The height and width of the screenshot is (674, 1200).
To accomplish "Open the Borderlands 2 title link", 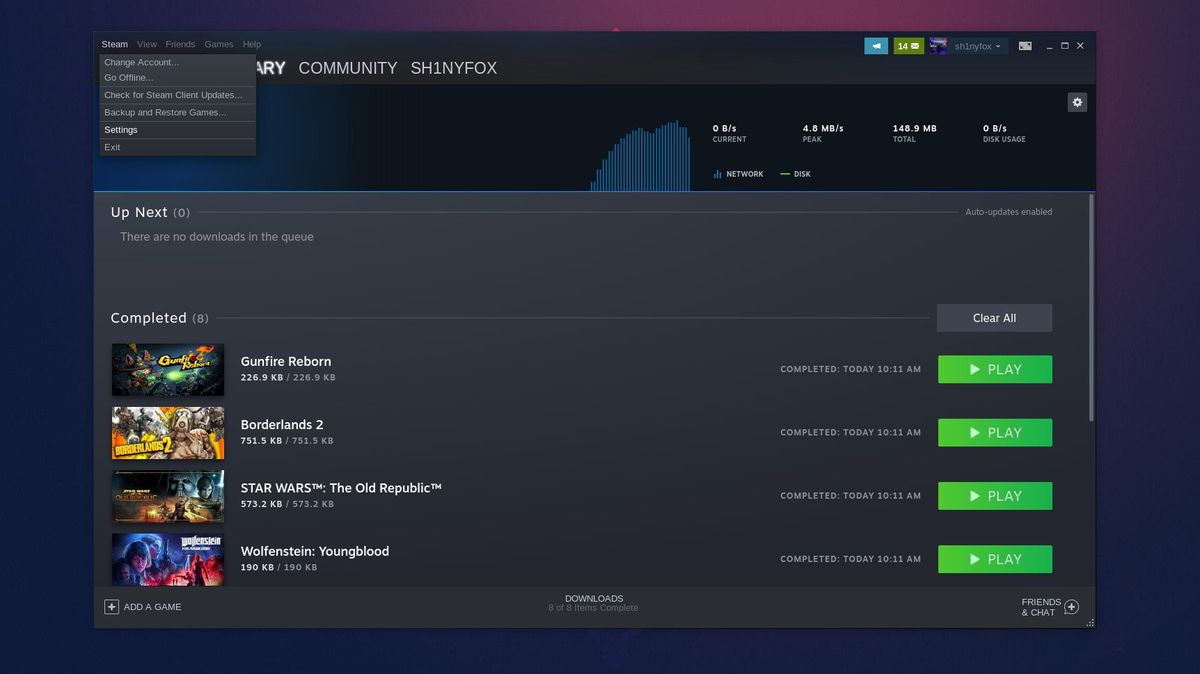I will 282,424.
